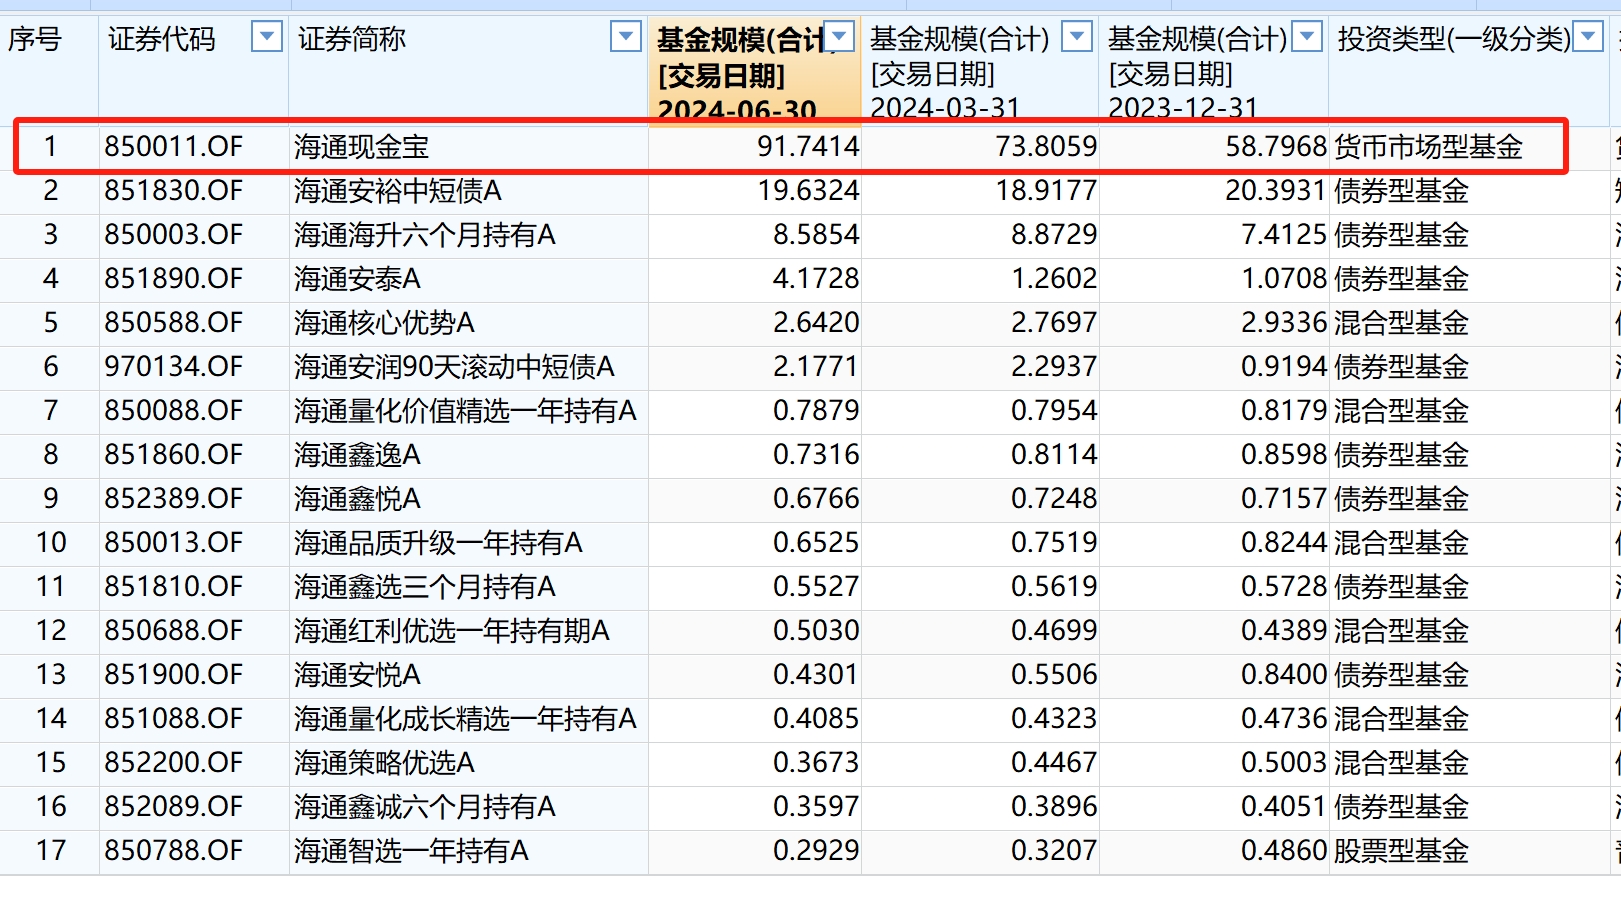Click the value 58.7968
This screenshot has height=899, width=1621.
pyautogui.click(x=1276, y=147)
